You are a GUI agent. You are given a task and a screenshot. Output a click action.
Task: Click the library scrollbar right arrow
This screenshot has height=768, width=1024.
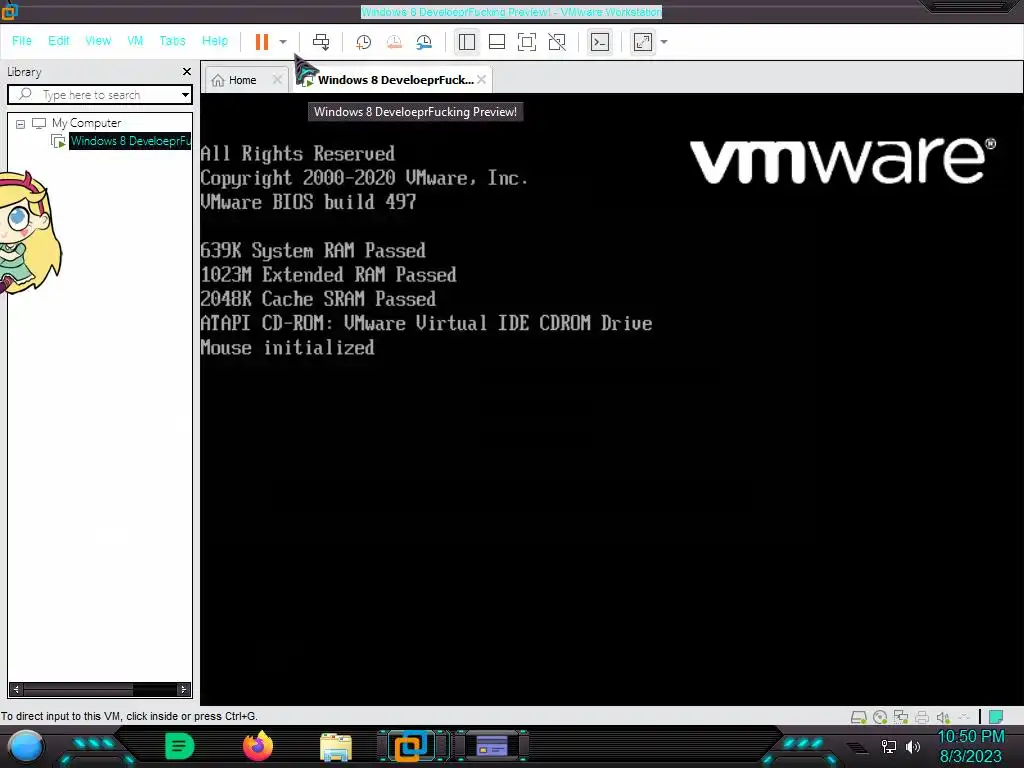(x=184, y=689)
